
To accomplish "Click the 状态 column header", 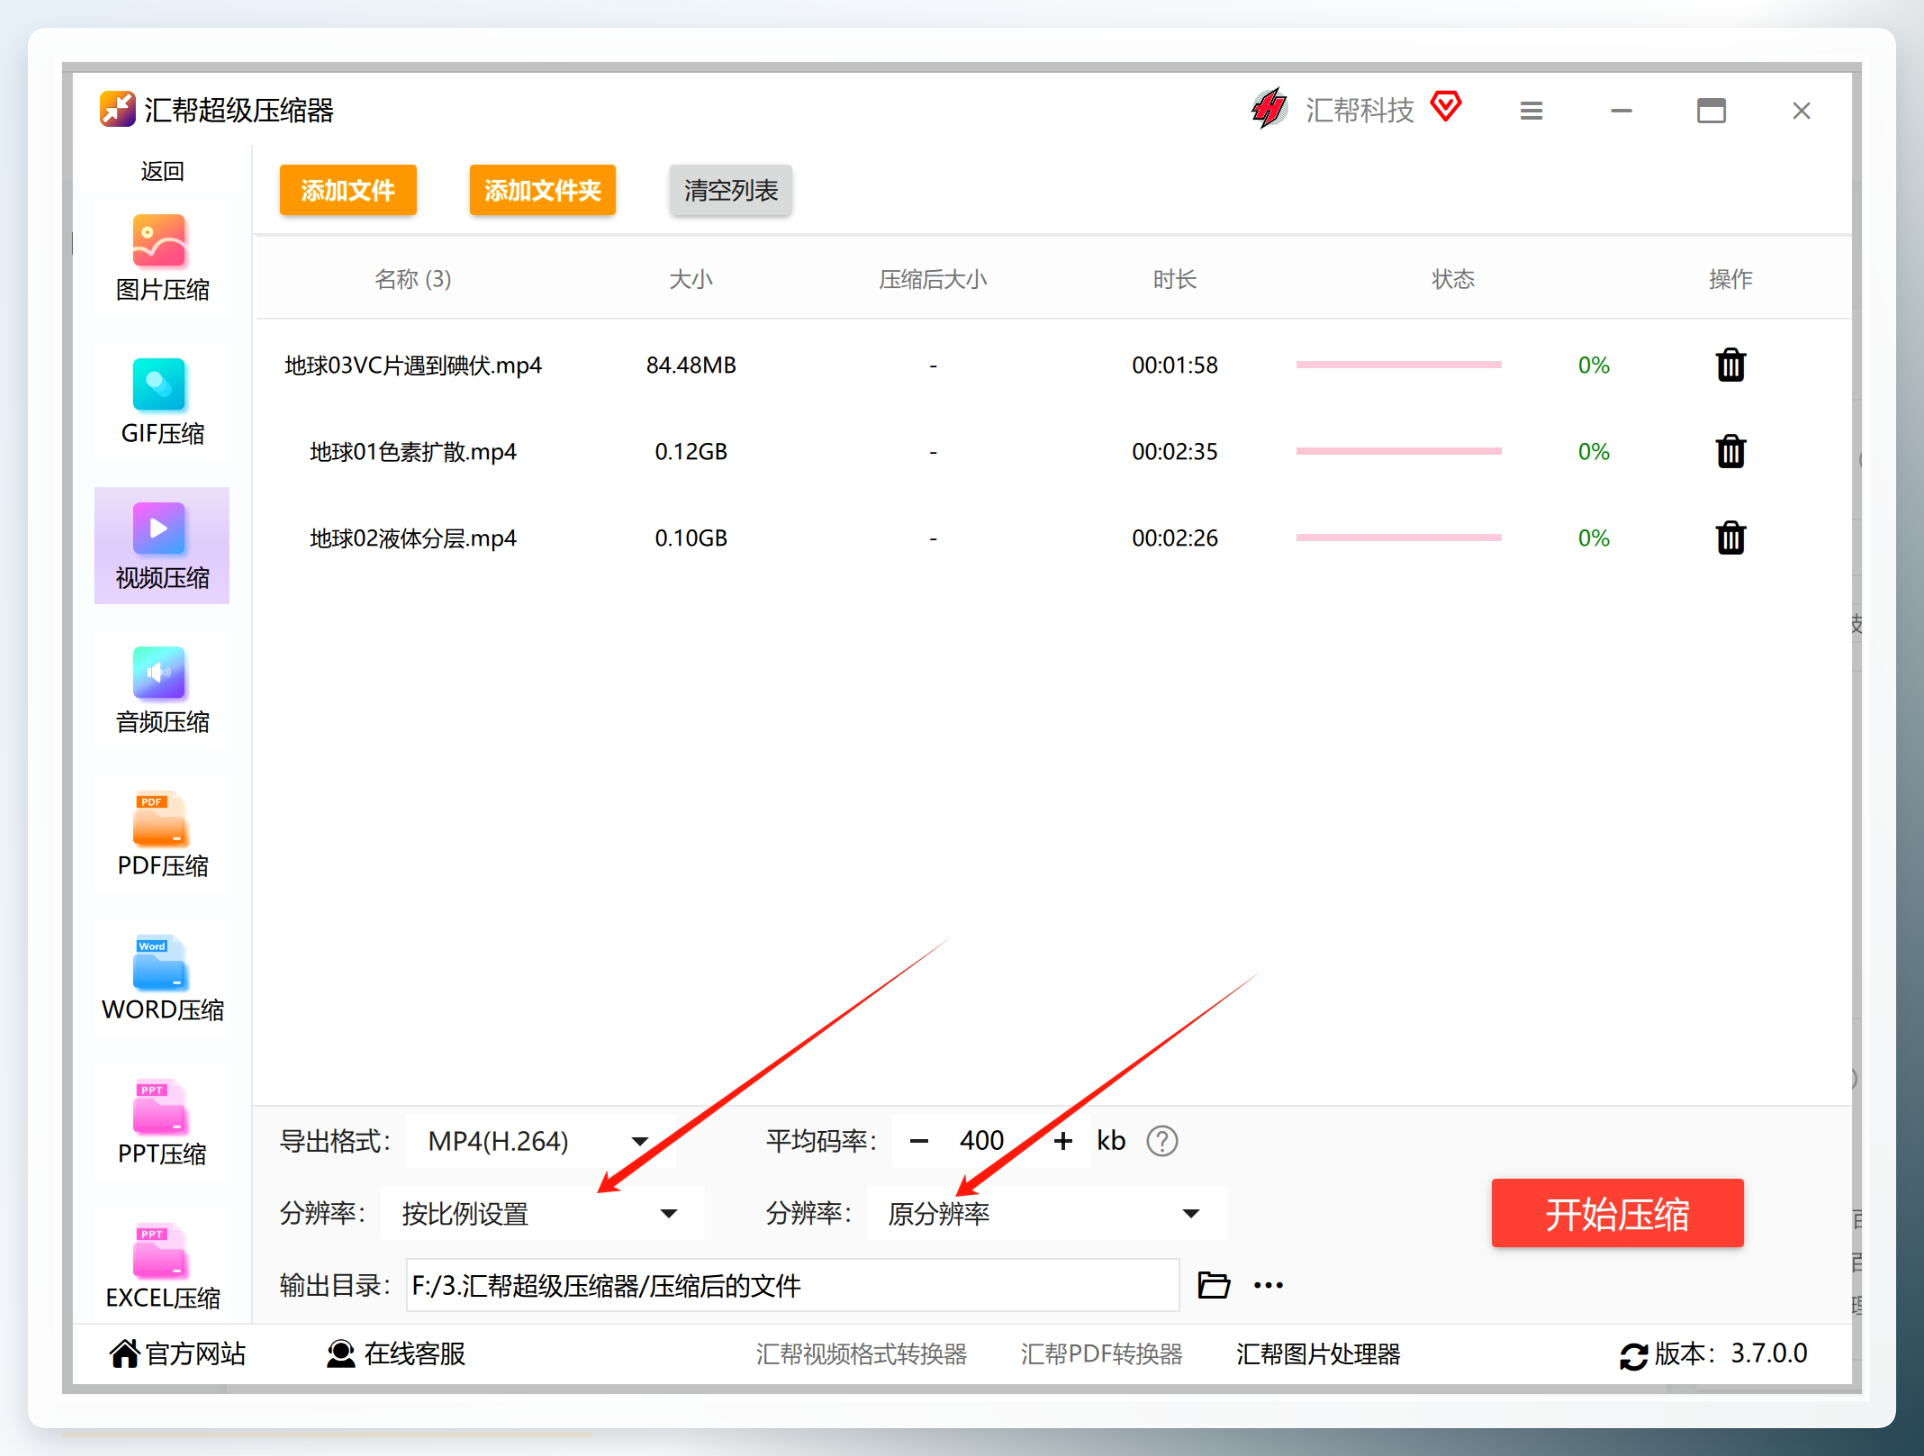I will pyautogui.click(x=1453, y=279).
